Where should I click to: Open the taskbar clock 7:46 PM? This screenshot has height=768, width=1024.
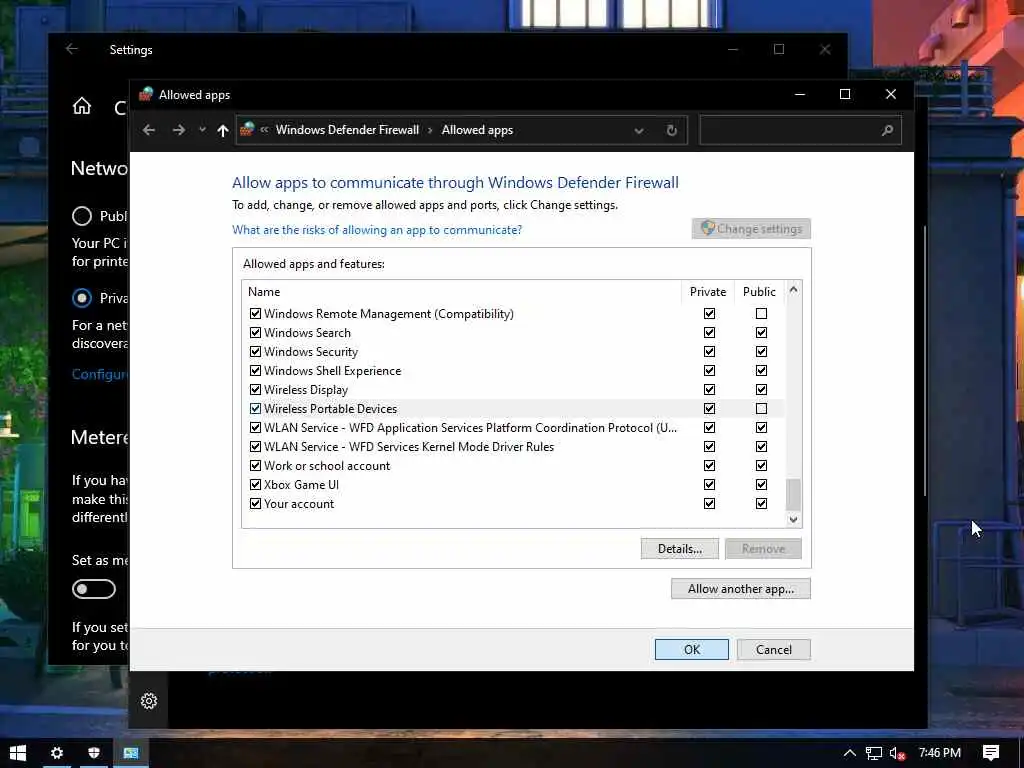point(939,753)
